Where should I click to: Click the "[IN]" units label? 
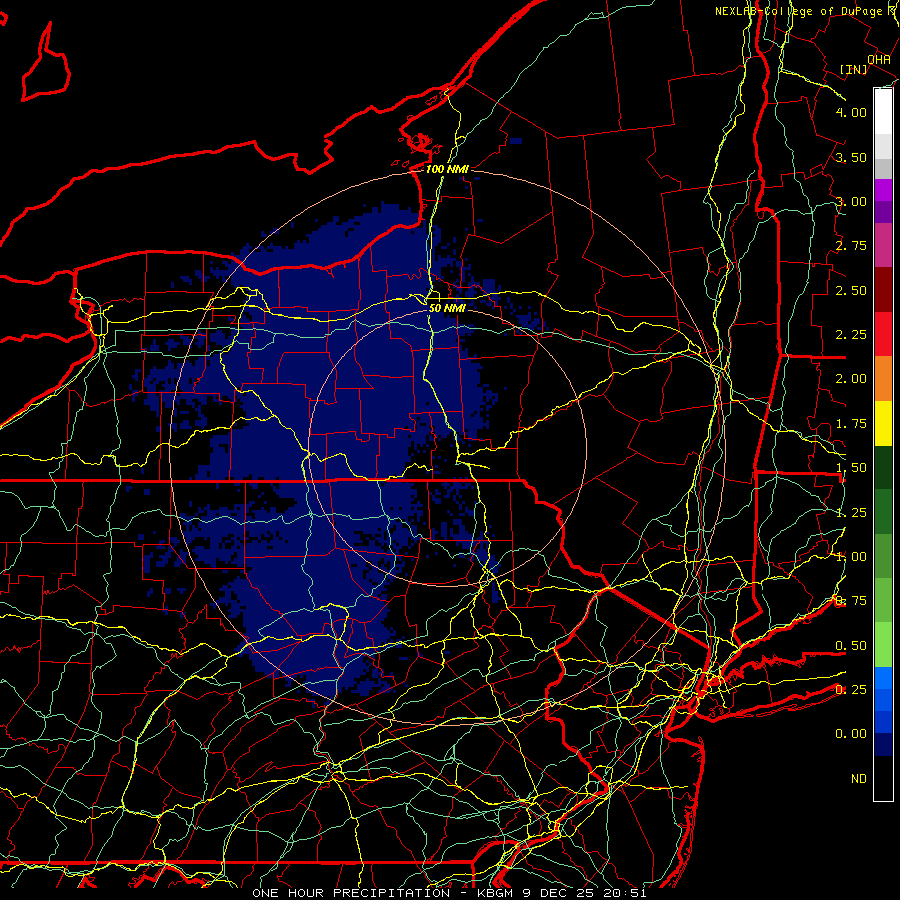[853, 69]
